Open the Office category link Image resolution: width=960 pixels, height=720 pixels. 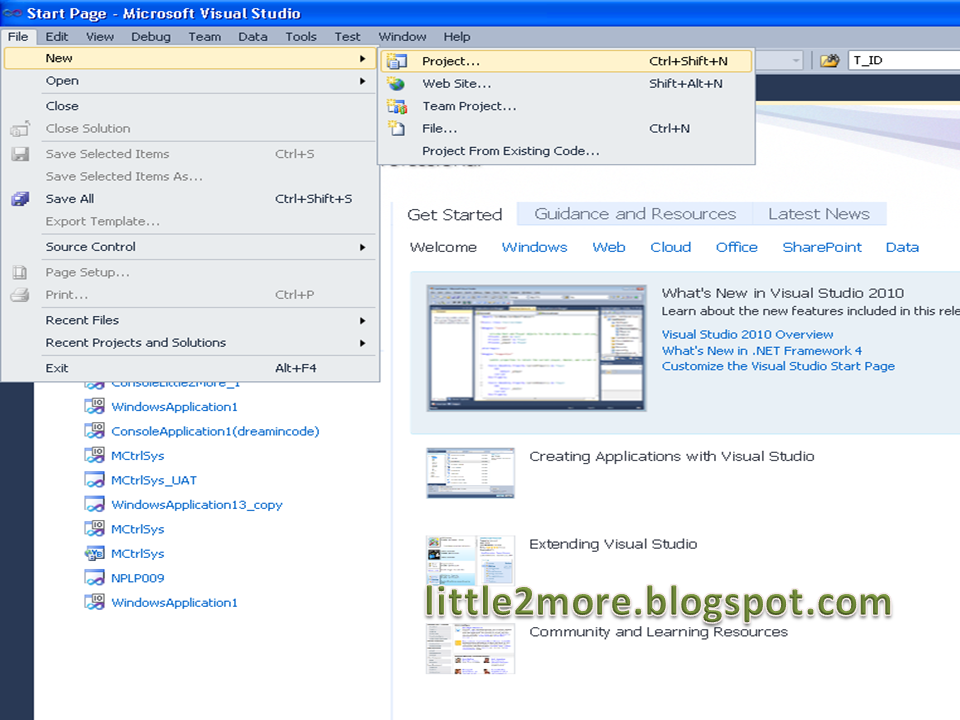[737, 247]
